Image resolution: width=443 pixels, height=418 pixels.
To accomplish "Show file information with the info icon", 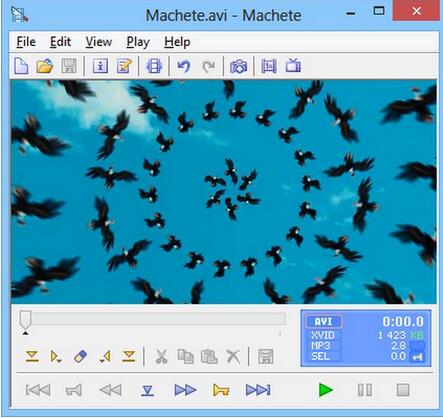I will 100,66.
